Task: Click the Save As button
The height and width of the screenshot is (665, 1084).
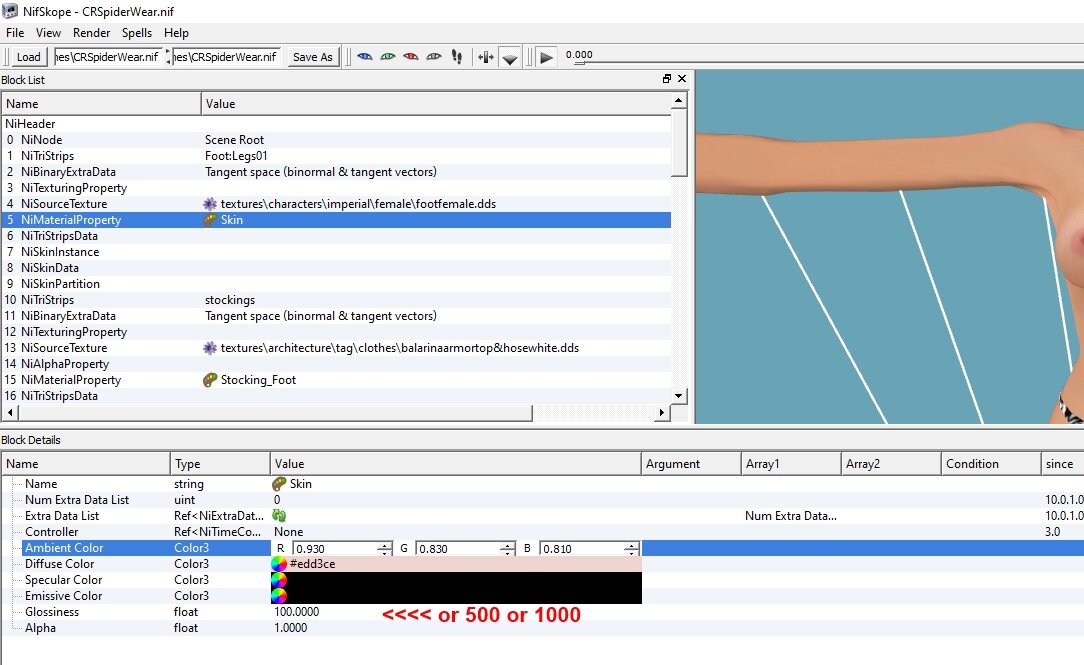Action: pos(312,57)
